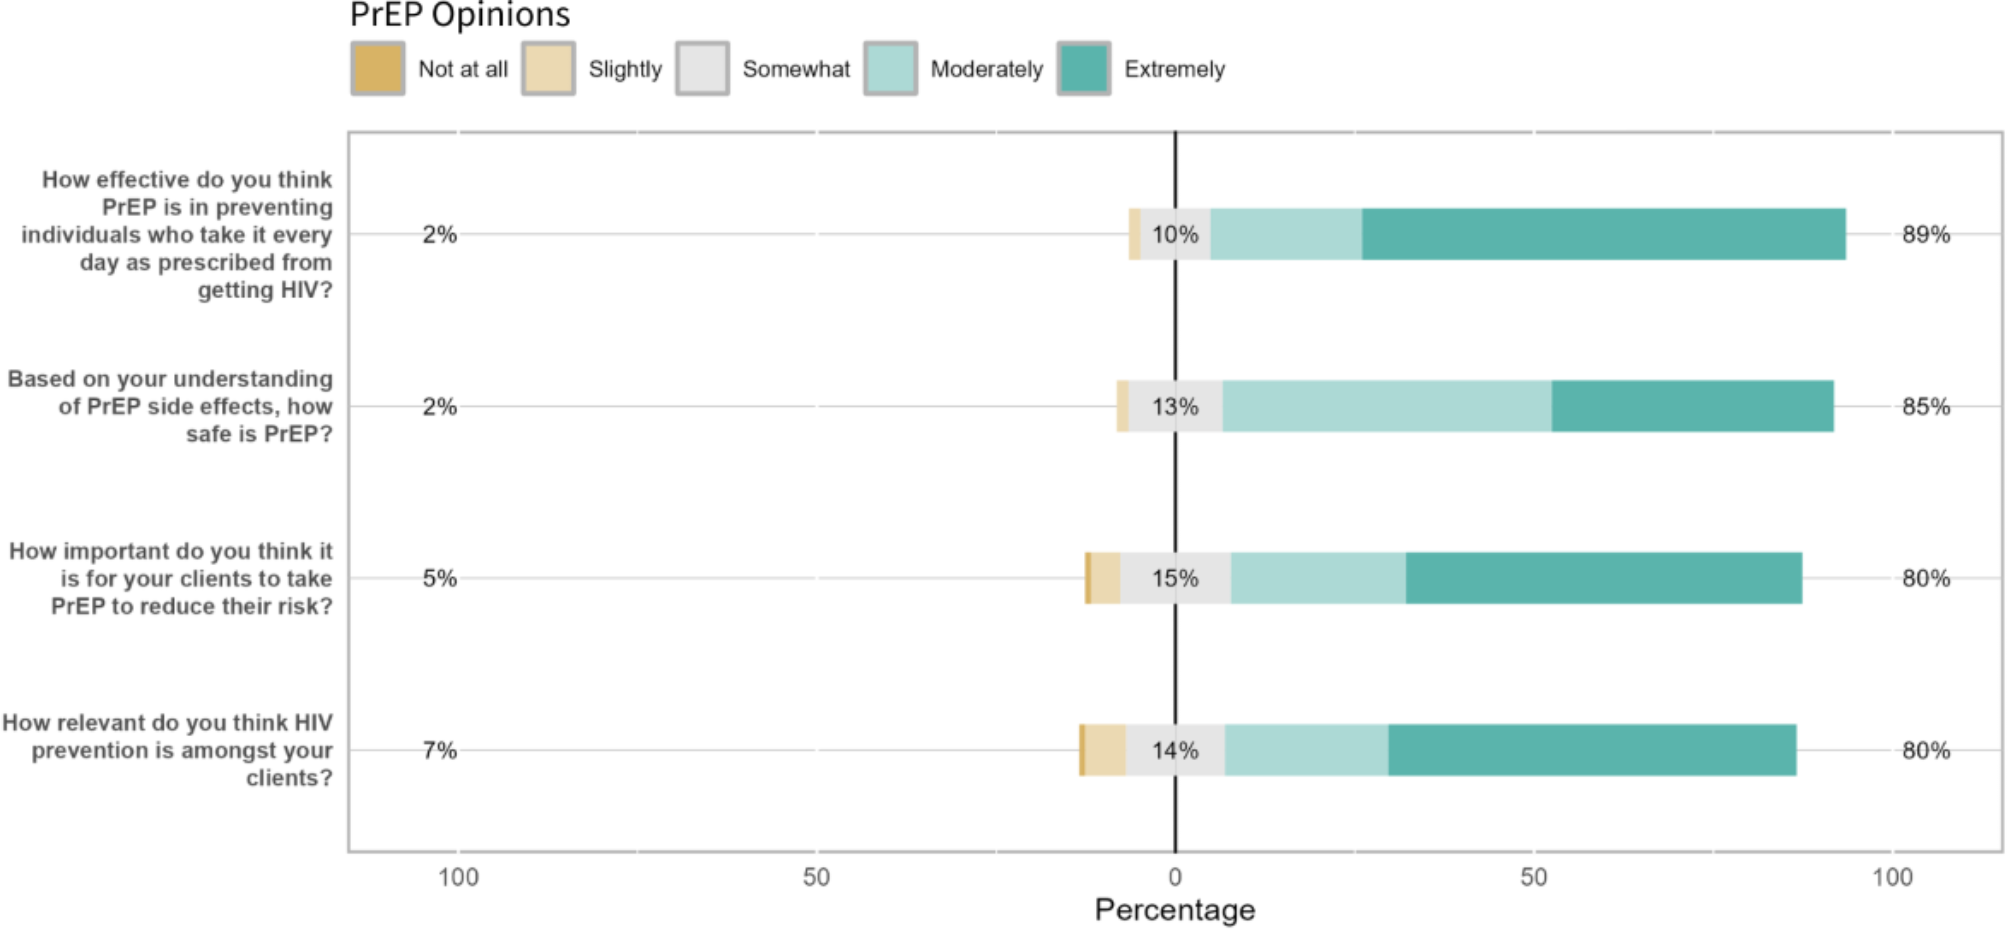Click the 'How effective do you think PrEP' question label
The width and height of the screenshot is (2008, 929).
click(178, 234)
